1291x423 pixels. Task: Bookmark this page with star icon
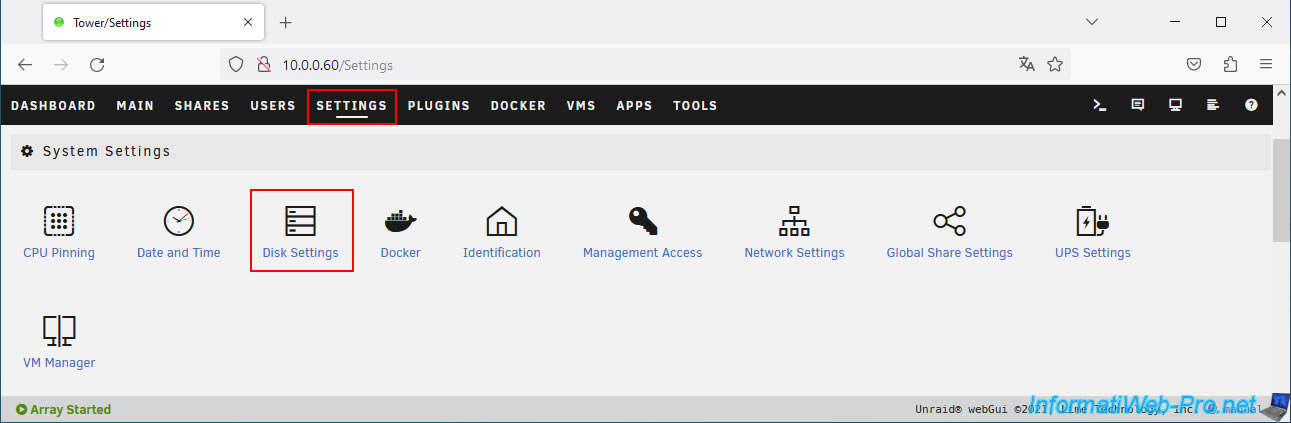(x=1054, y=65)
